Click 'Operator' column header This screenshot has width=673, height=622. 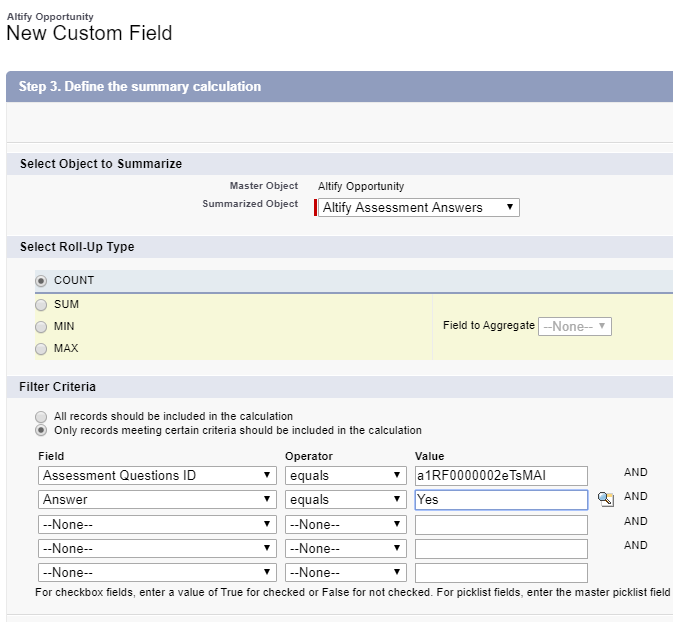pos(309,456)
